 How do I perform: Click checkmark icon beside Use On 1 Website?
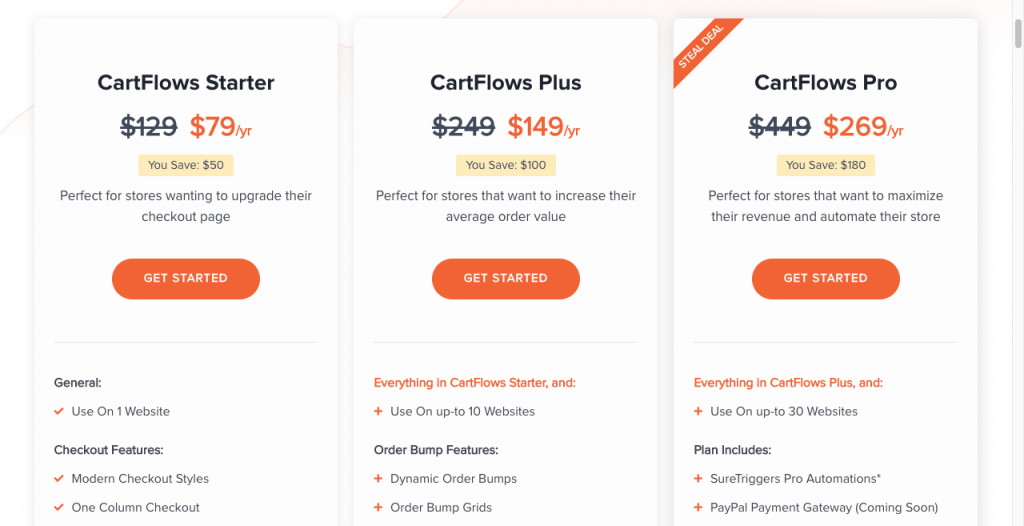click(59, 411)
